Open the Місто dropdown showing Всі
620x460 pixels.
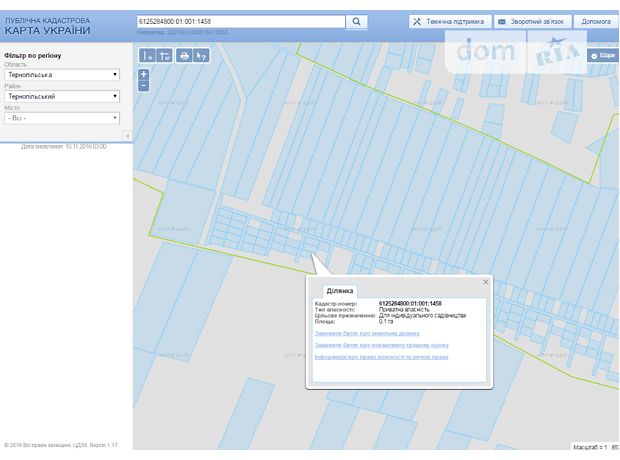pos(62,118)
